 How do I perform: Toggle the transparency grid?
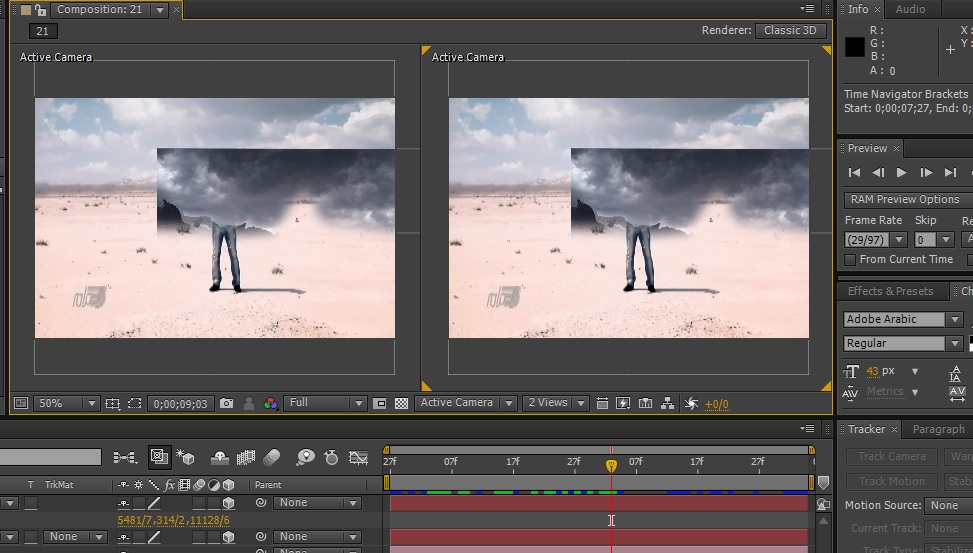(x=401, y=403)
